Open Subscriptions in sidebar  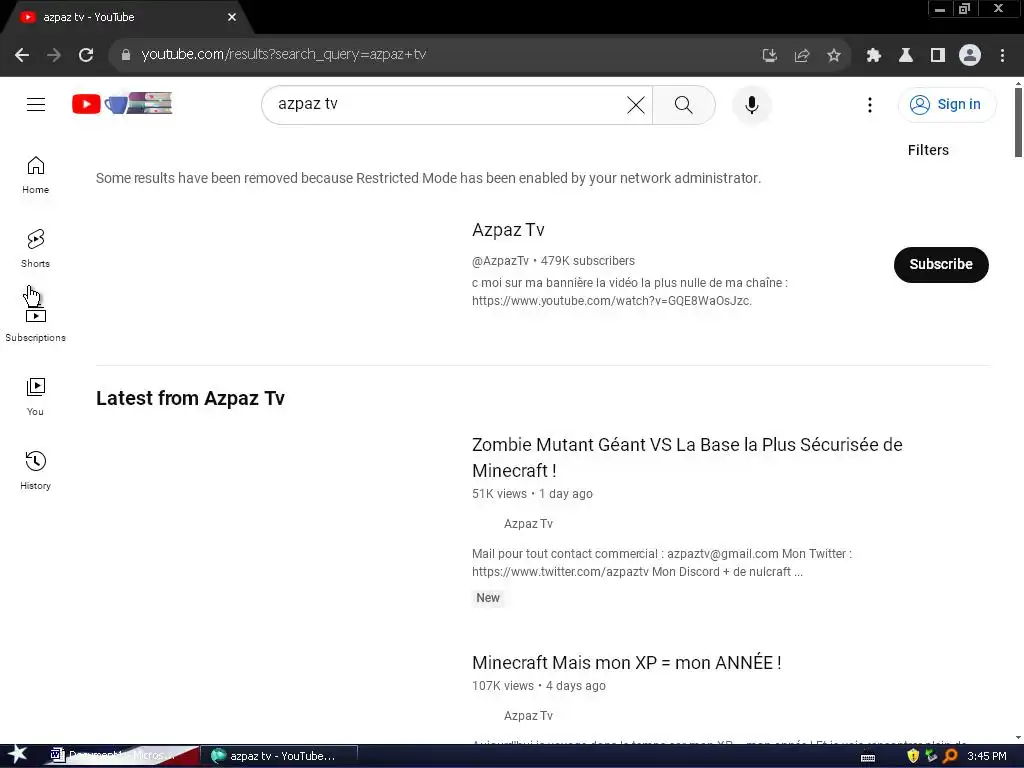pos(35,323)
